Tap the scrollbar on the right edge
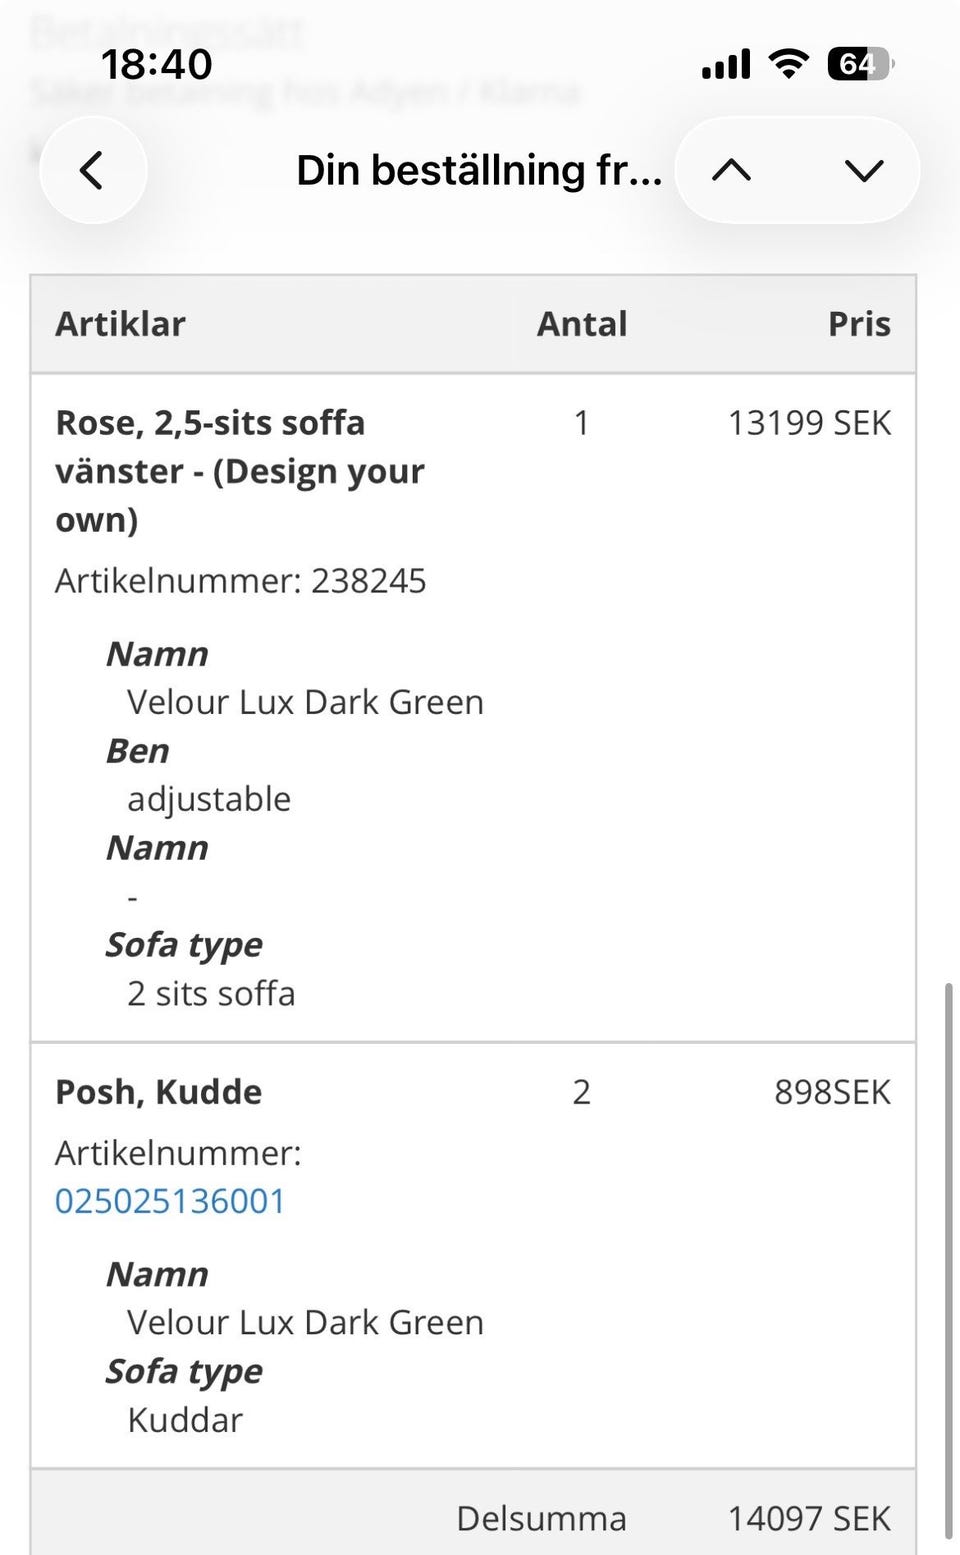 tap(950, 1250)
